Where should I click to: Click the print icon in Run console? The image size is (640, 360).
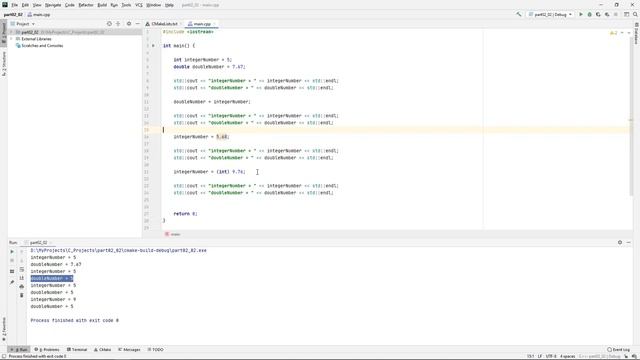[x=22, y=287]
